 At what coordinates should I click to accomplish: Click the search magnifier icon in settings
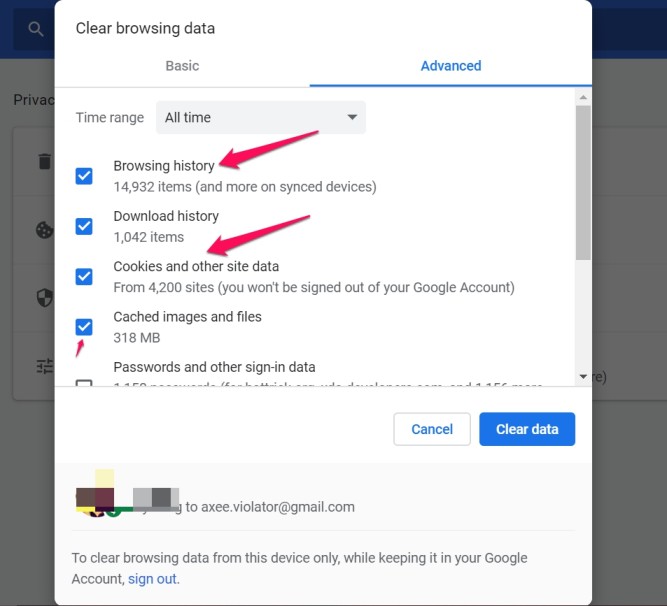pyautogui.click(x=36, y=29)
